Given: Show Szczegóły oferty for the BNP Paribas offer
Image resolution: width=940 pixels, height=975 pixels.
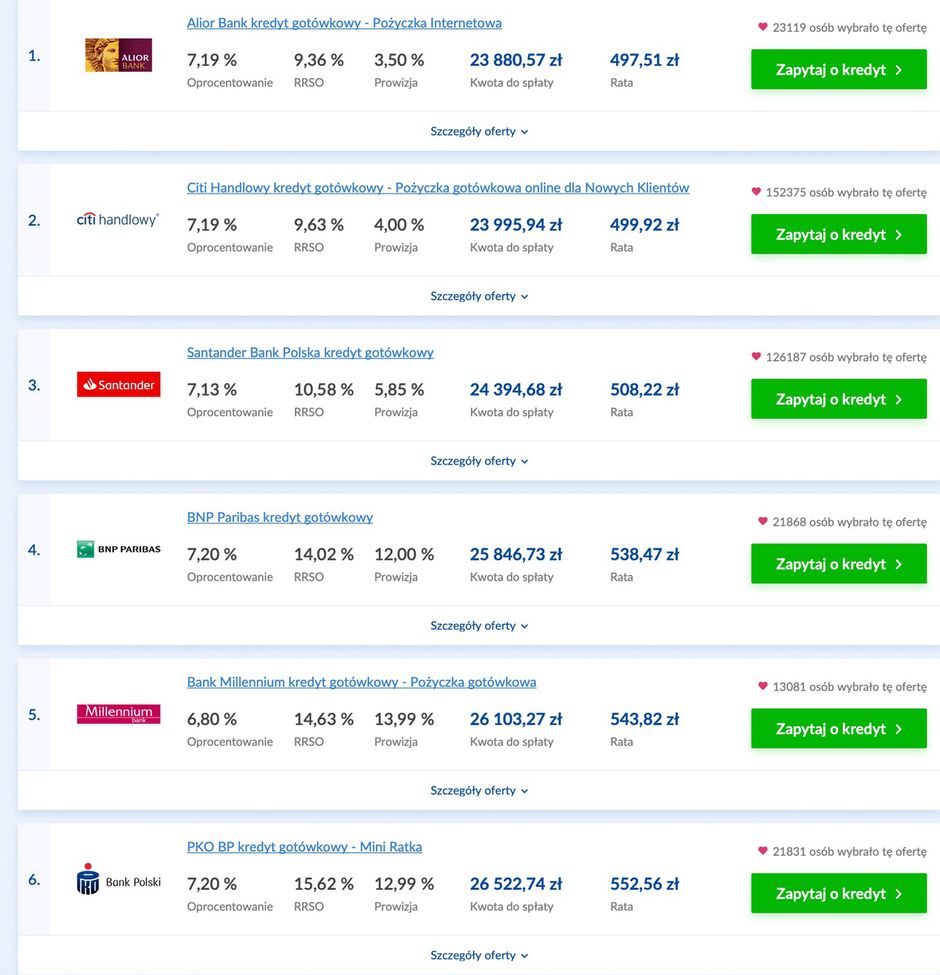Looking at the screenshot, I should click(x=479, y=626).
